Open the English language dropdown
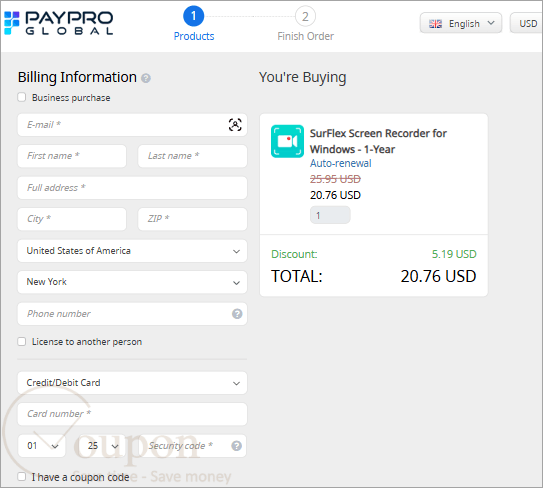The height and width of the screenshot is (488, 543). pyautogui.click(x=461, y=23)
